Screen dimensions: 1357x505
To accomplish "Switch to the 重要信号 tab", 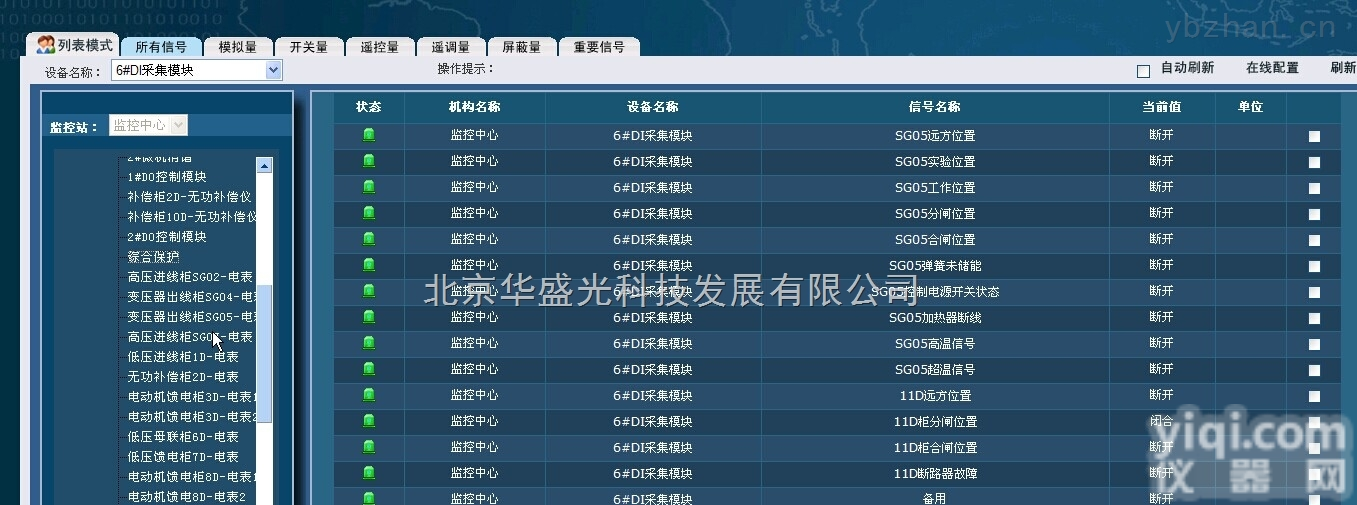I will 599,47.
